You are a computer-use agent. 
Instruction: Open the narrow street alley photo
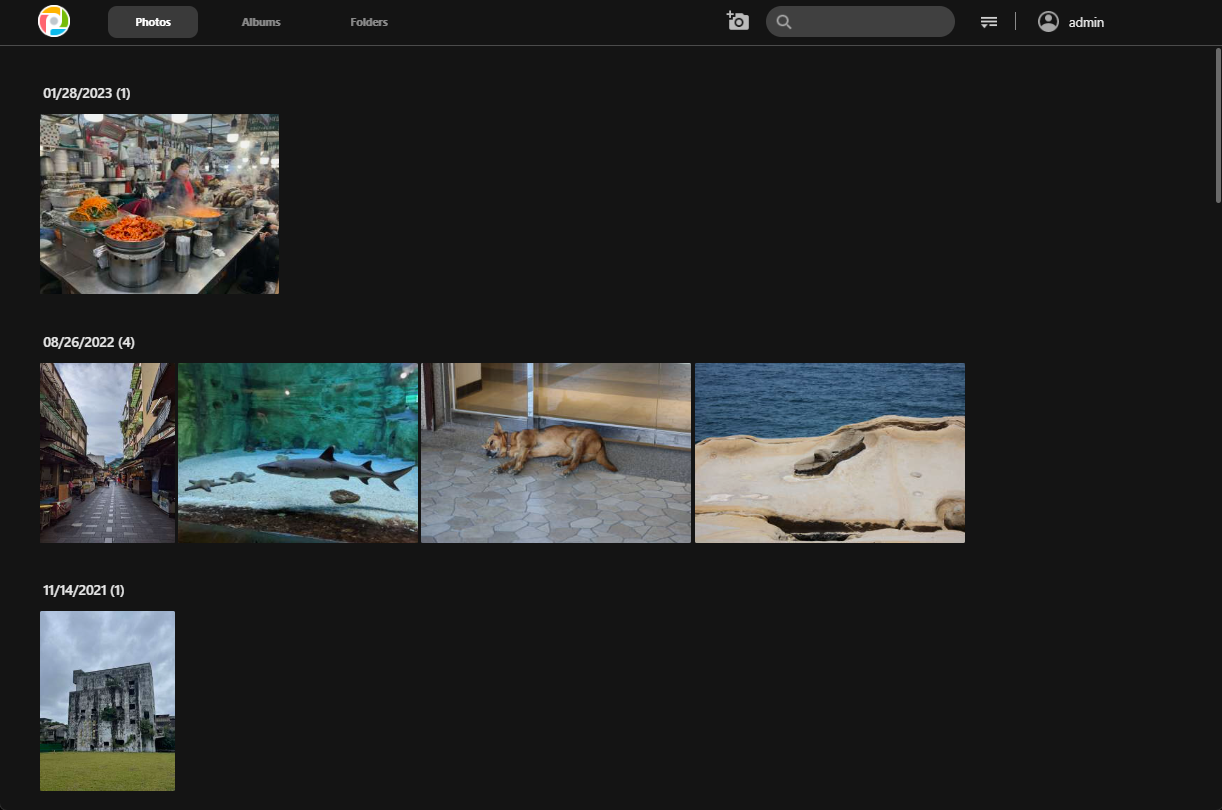click(107, 453)
